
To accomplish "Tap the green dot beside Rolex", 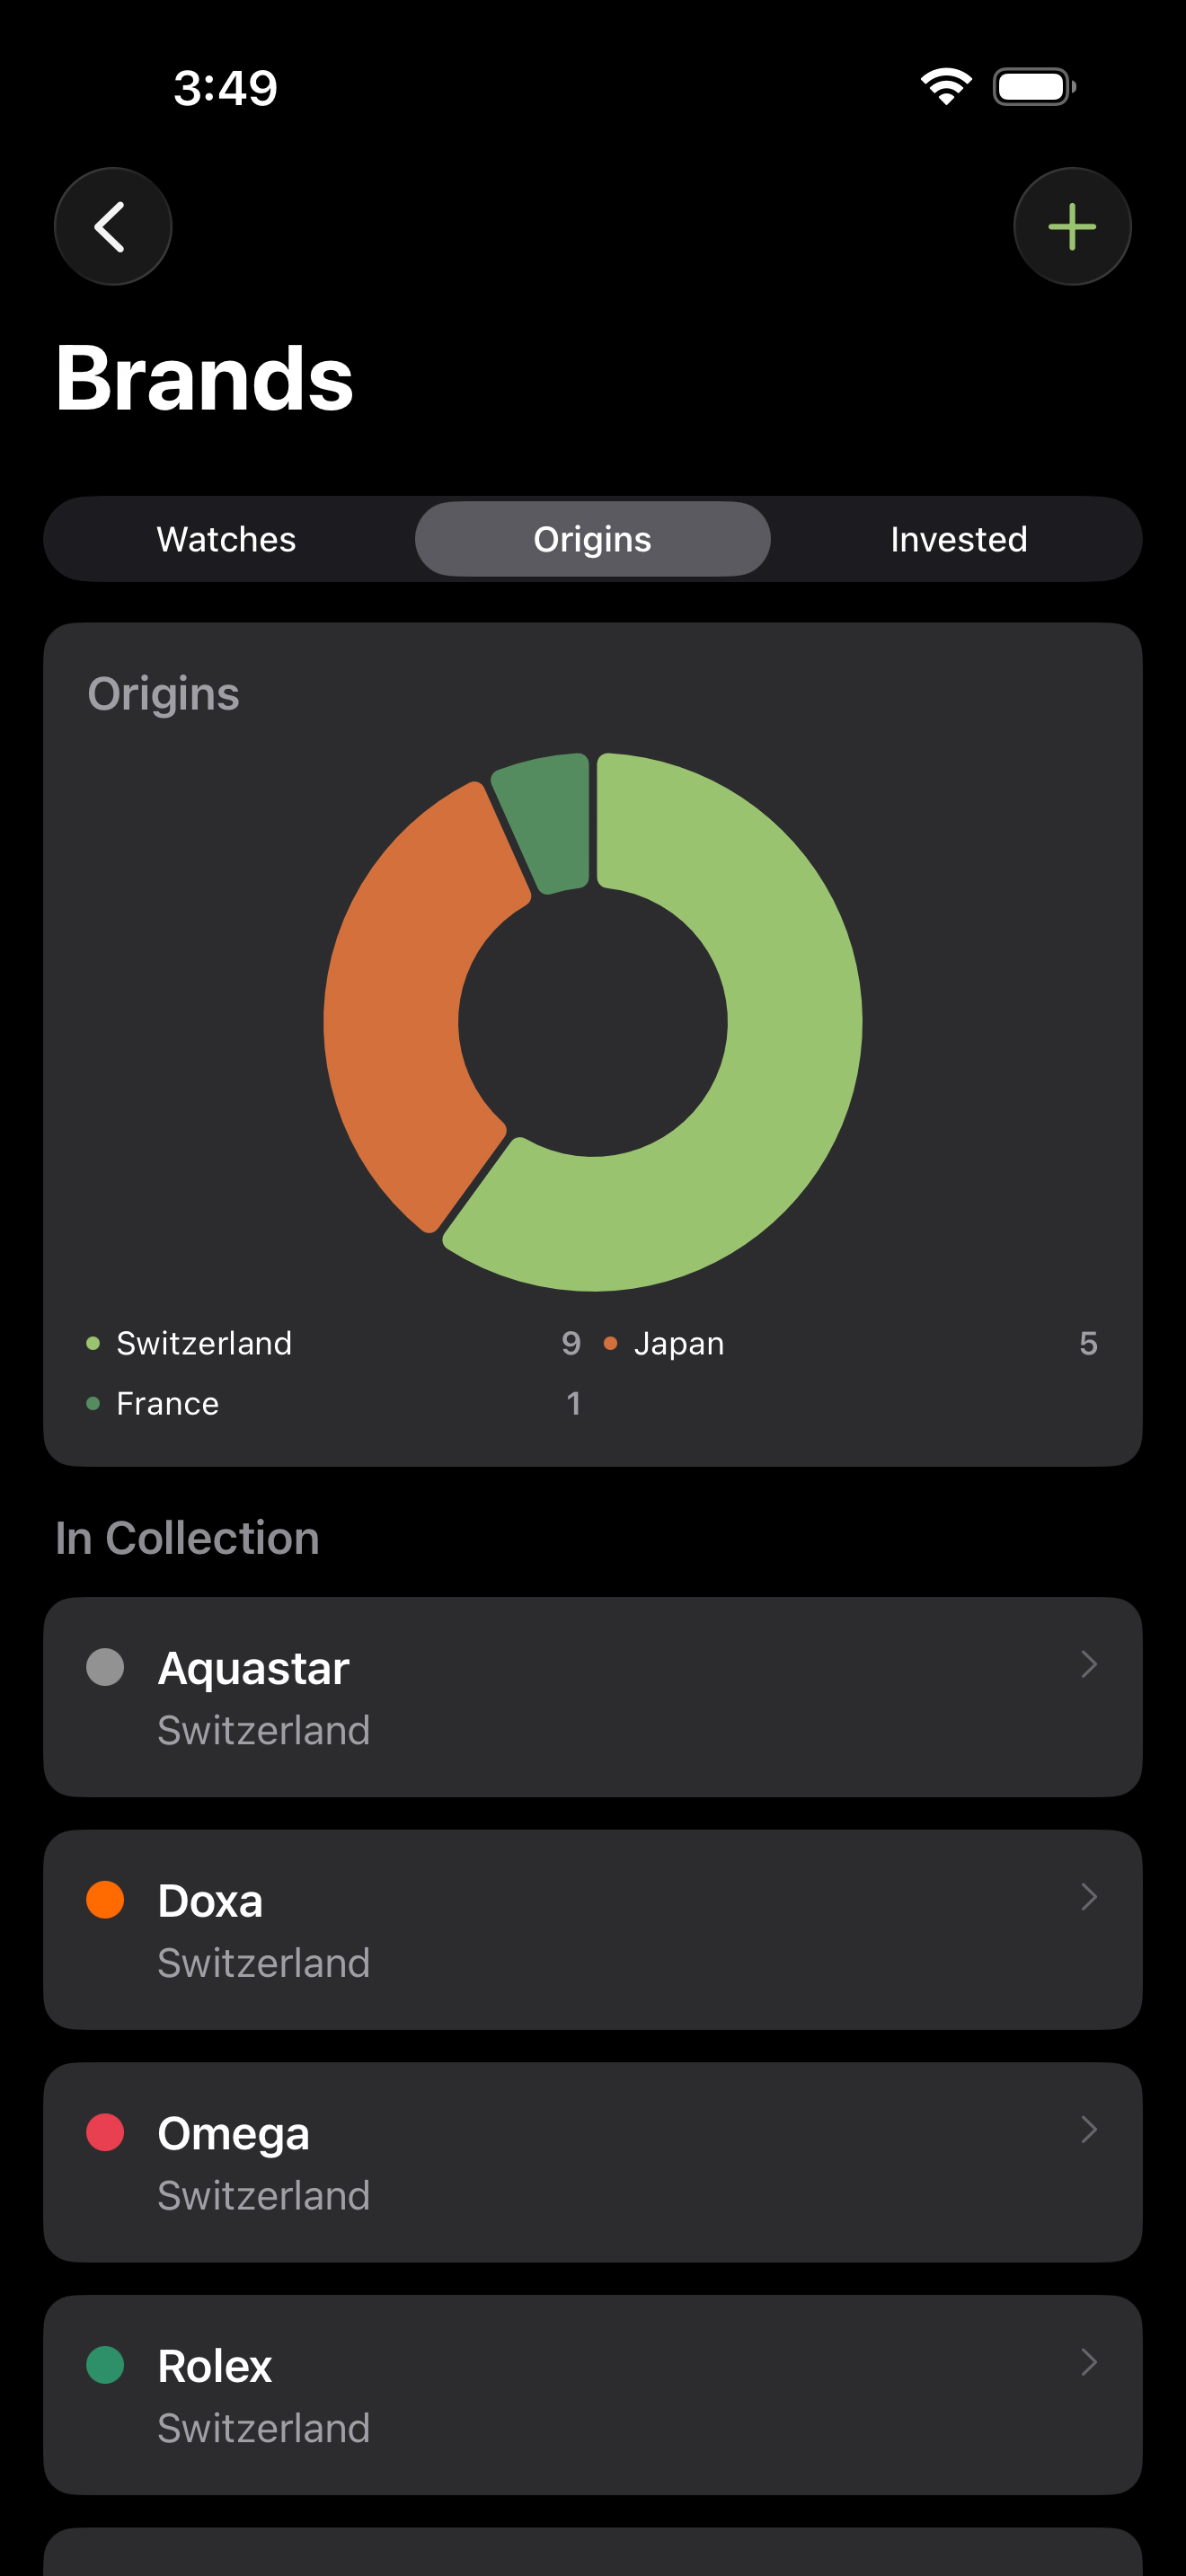I will (x=105, y=2365).
